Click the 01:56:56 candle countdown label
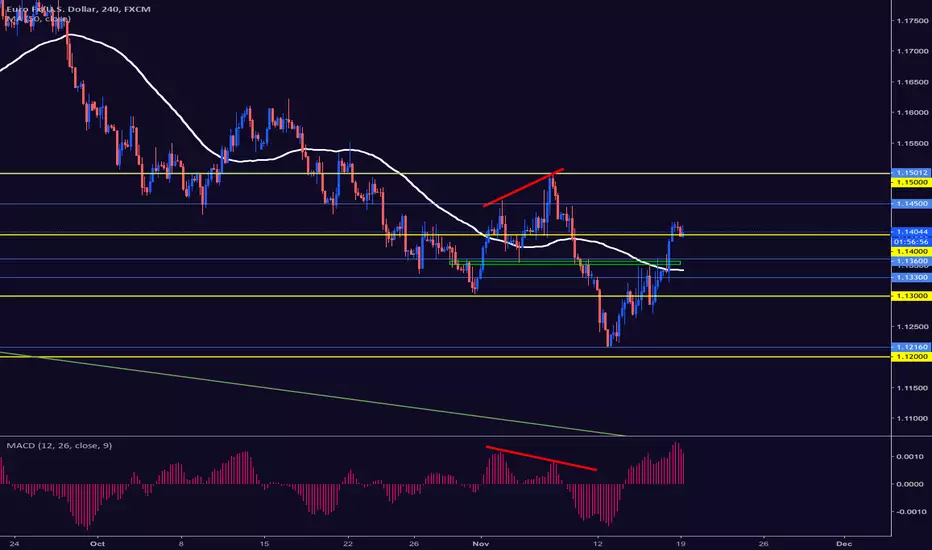The image size is (932, 550). (x=911, y=241)
